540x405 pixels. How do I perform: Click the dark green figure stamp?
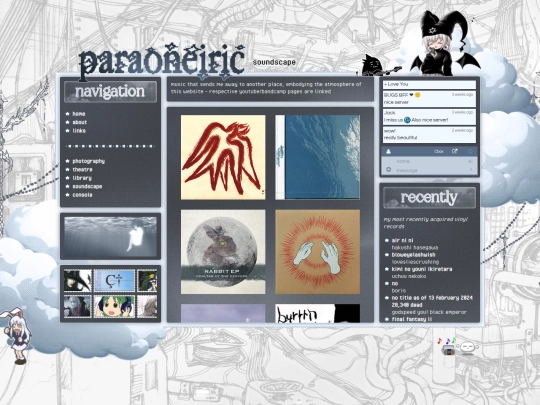[147, 280]
